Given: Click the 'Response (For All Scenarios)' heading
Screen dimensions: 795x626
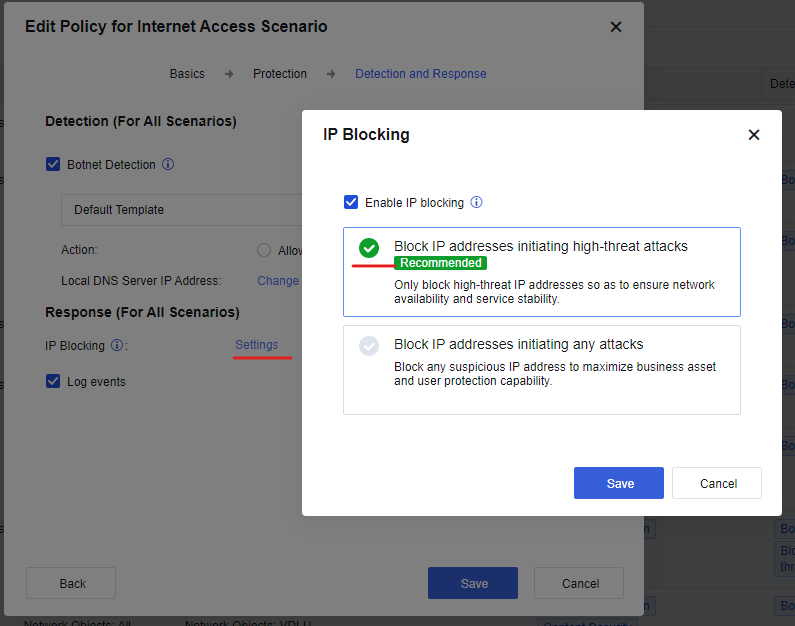Looking at the screenshot, I should pos(142,312).
